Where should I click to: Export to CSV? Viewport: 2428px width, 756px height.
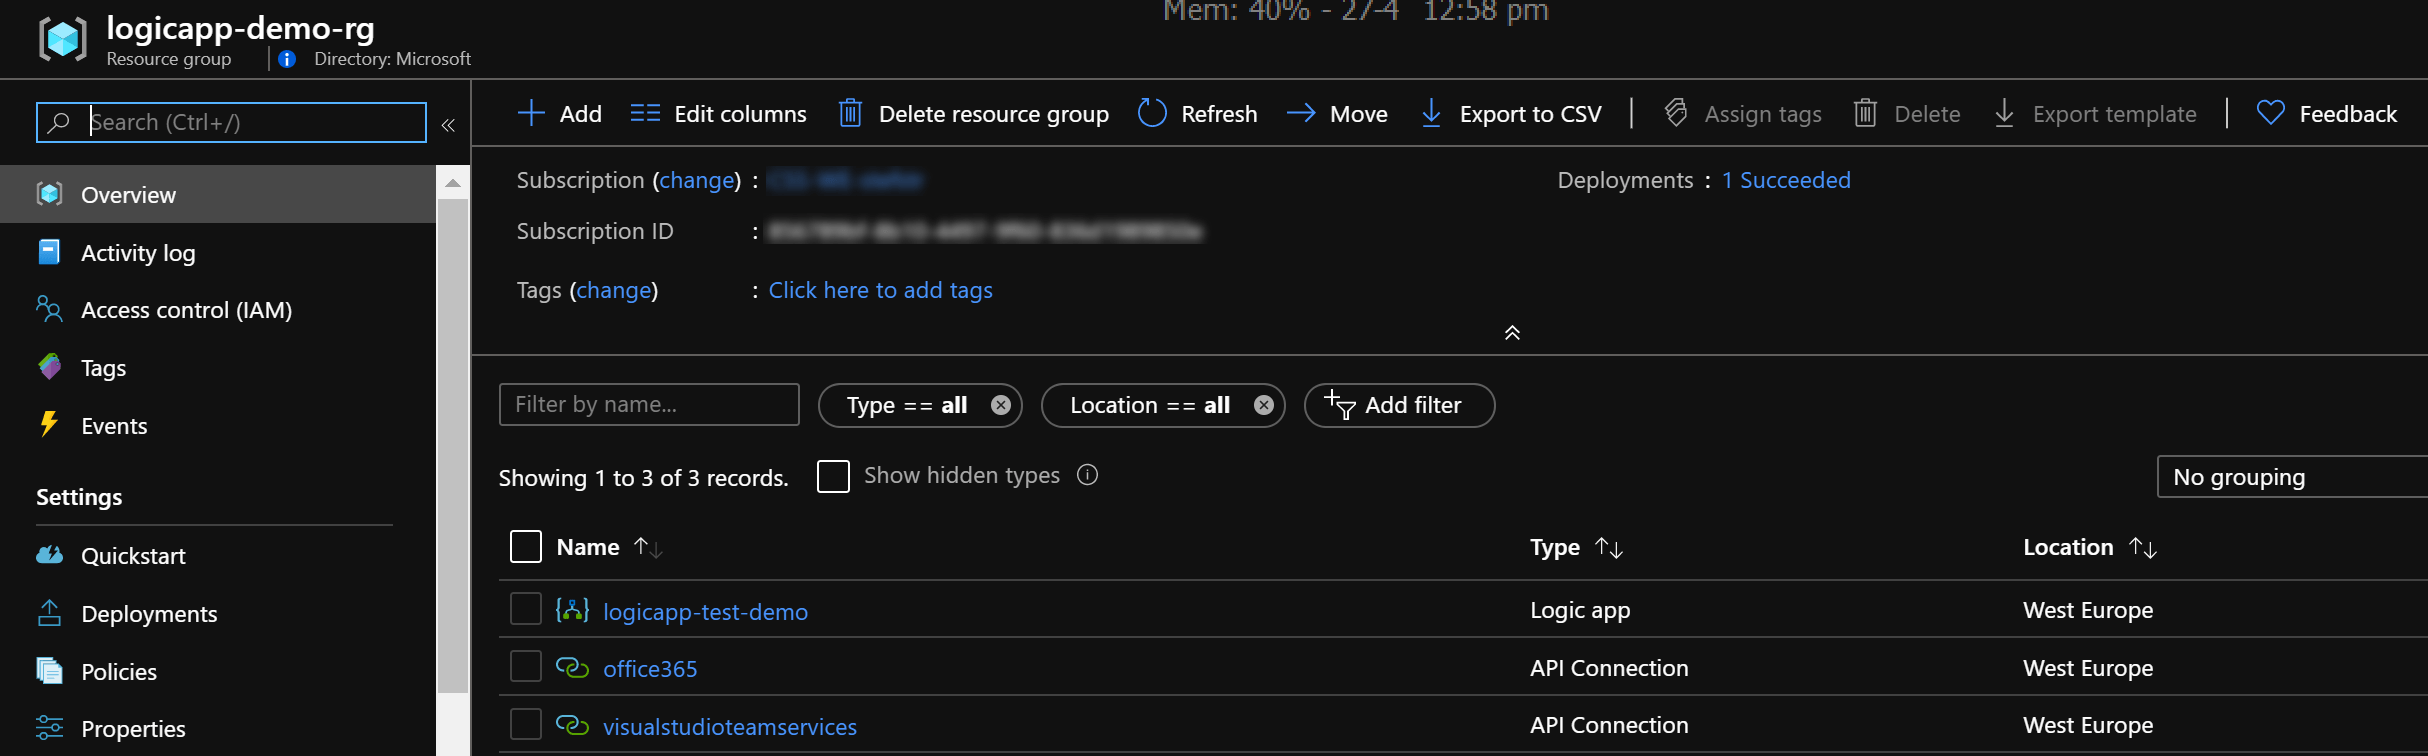pyautogui.click(x=1511, y=114)
